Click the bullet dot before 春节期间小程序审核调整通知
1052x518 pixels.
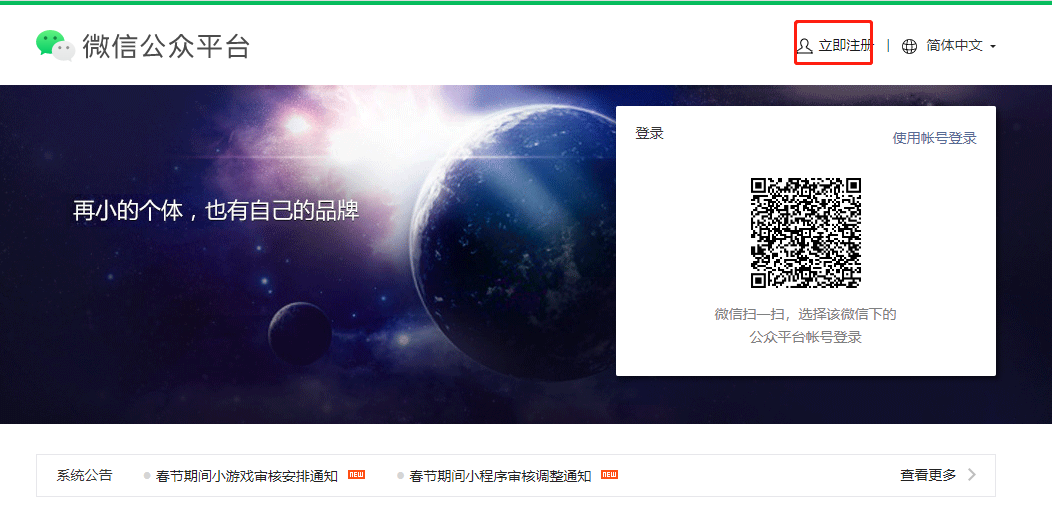coord(400,476)
